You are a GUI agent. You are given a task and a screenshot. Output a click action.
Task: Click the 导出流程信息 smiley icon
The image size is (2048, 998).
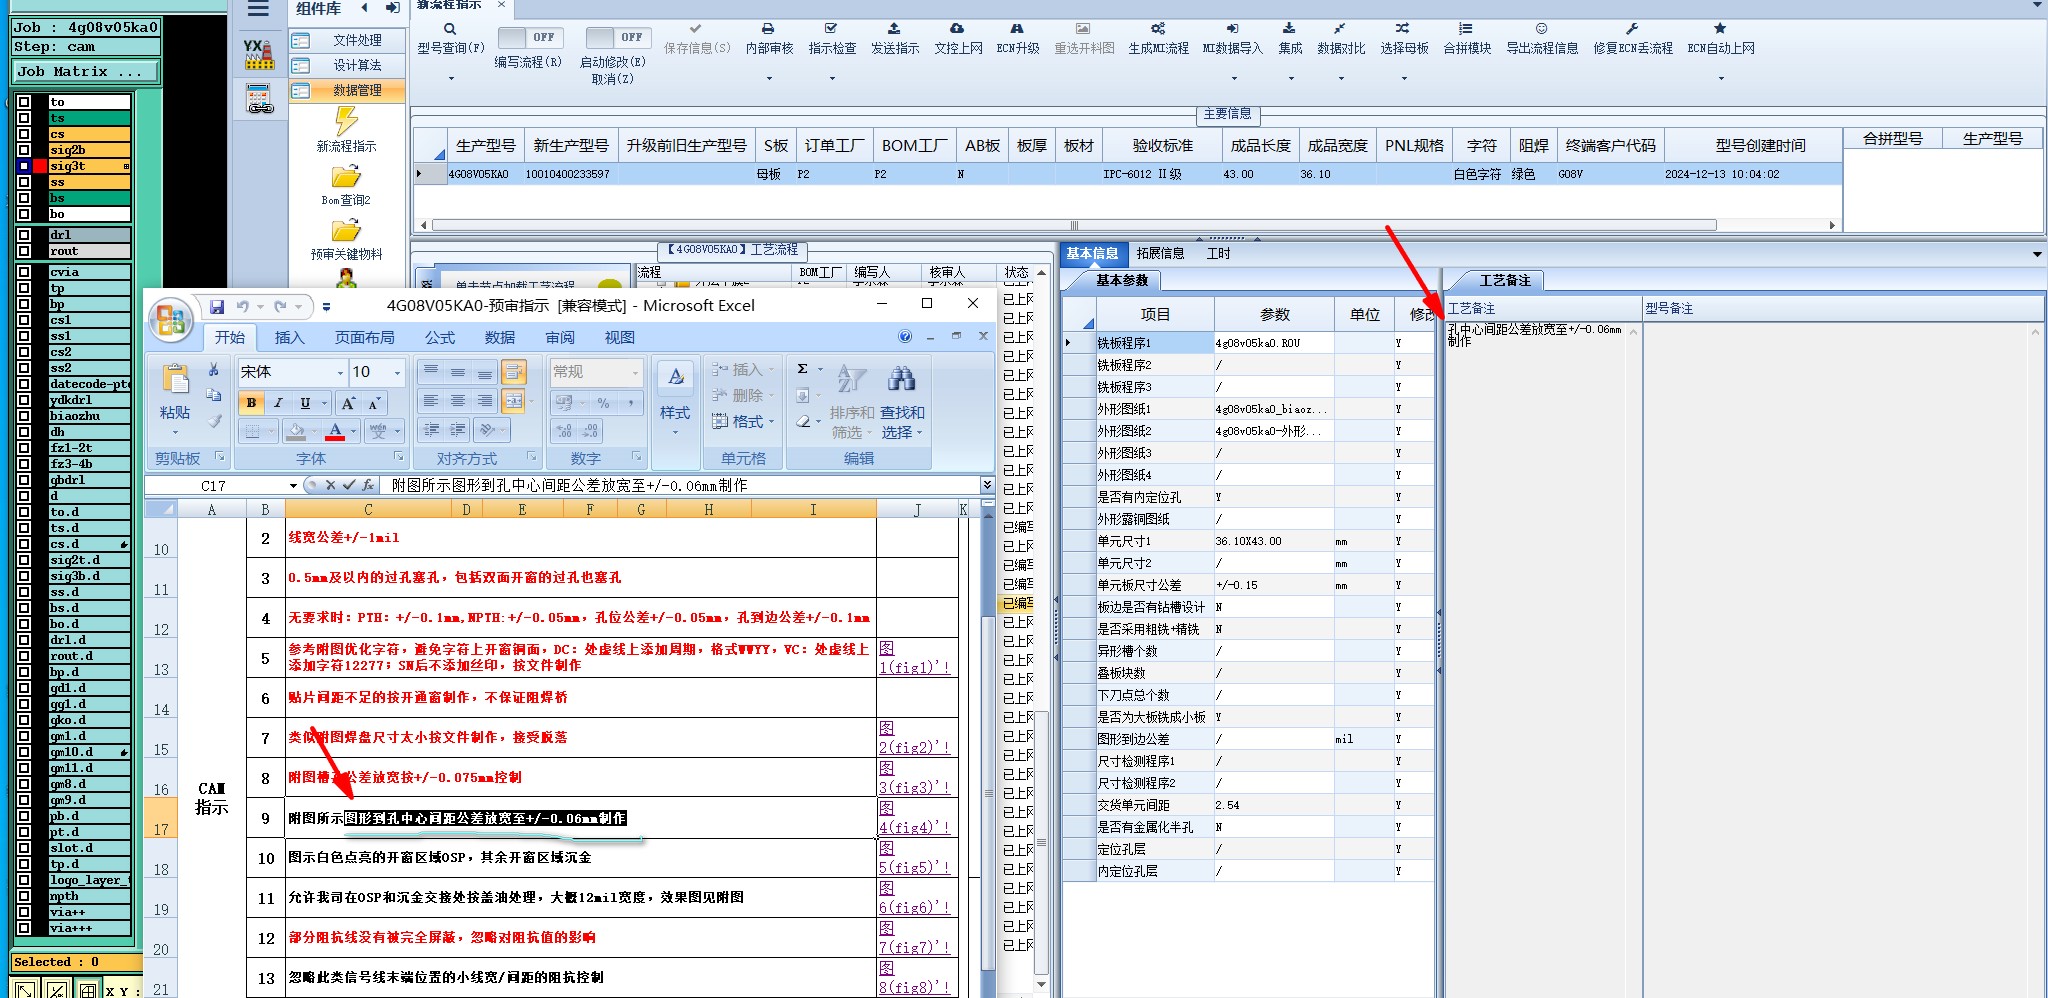coord(1542,29)
